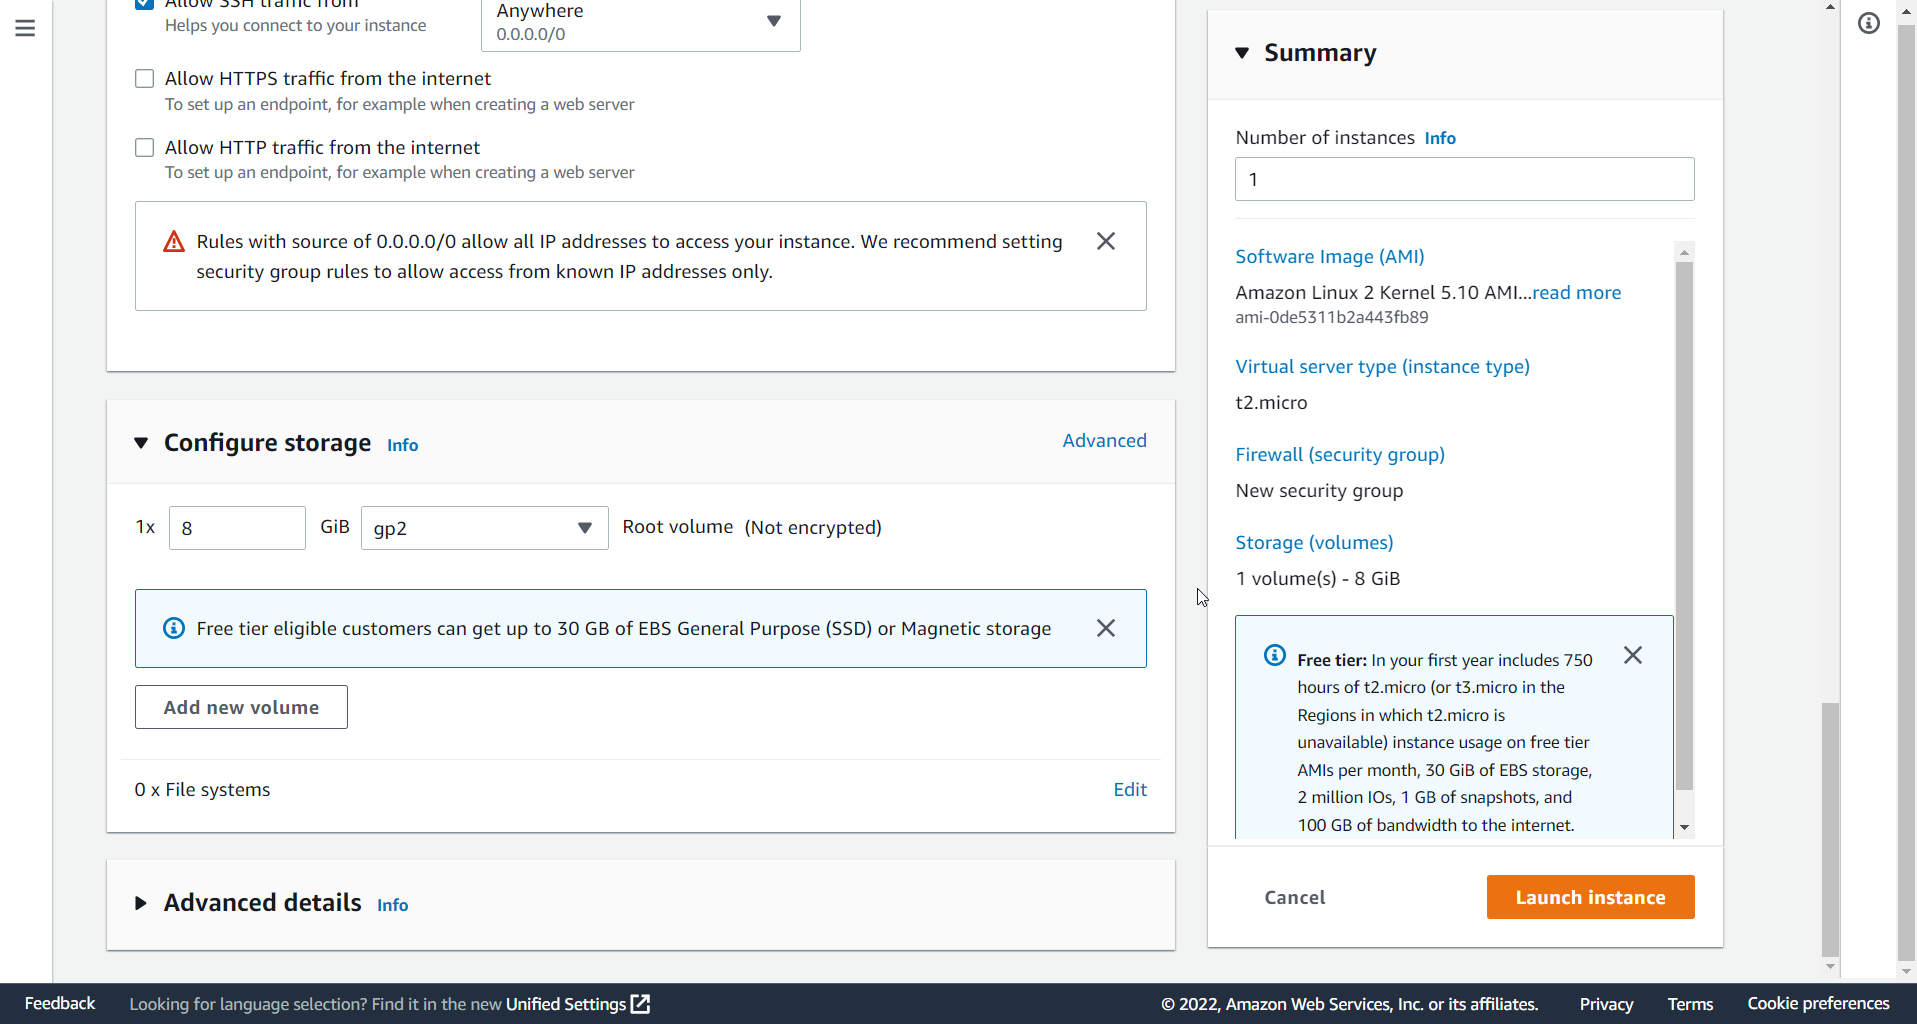Click the info icon in the top-right corner
Image resolution: width=1917 pixels, height=1024 pixels.
(x=1869, y=23)
